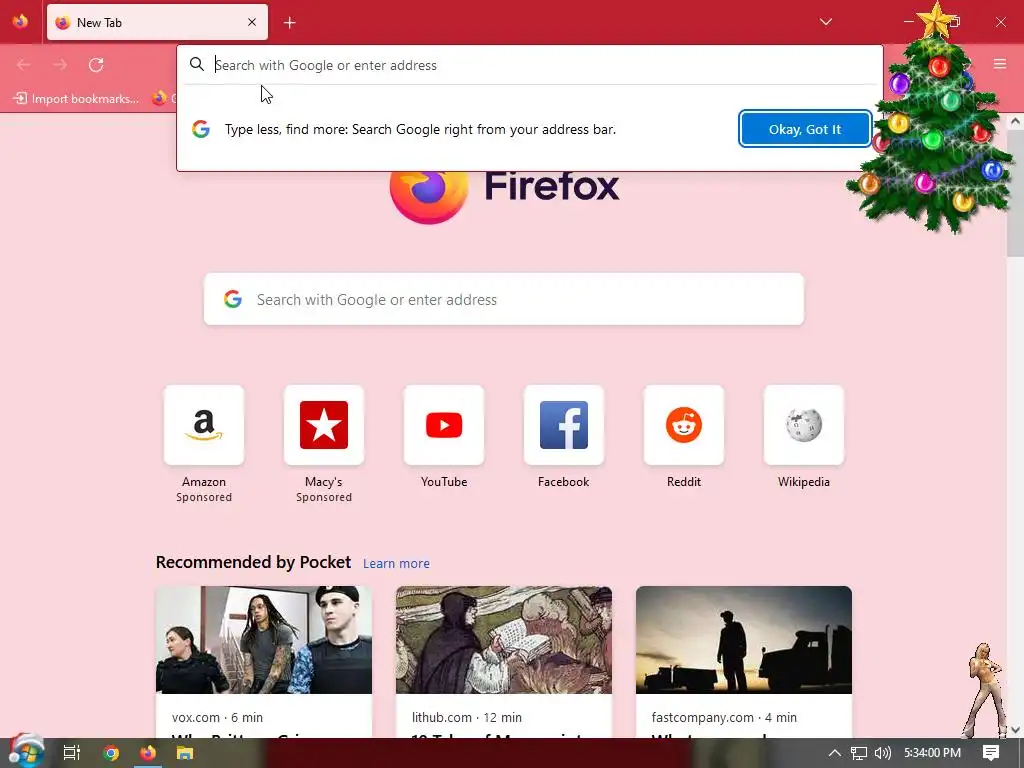Viewport: 1024px width, 768px height.
Task: Dismiss the tip with Okay, Got It
Action: click(805, 129)
